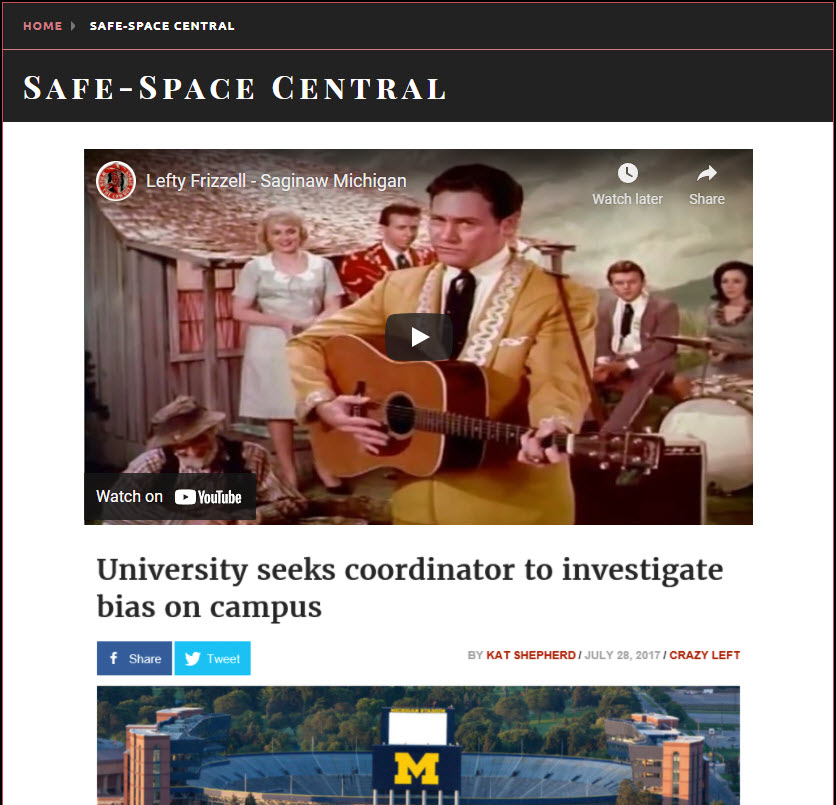Click the Watch on YouTube button

(x=170, y=496)
